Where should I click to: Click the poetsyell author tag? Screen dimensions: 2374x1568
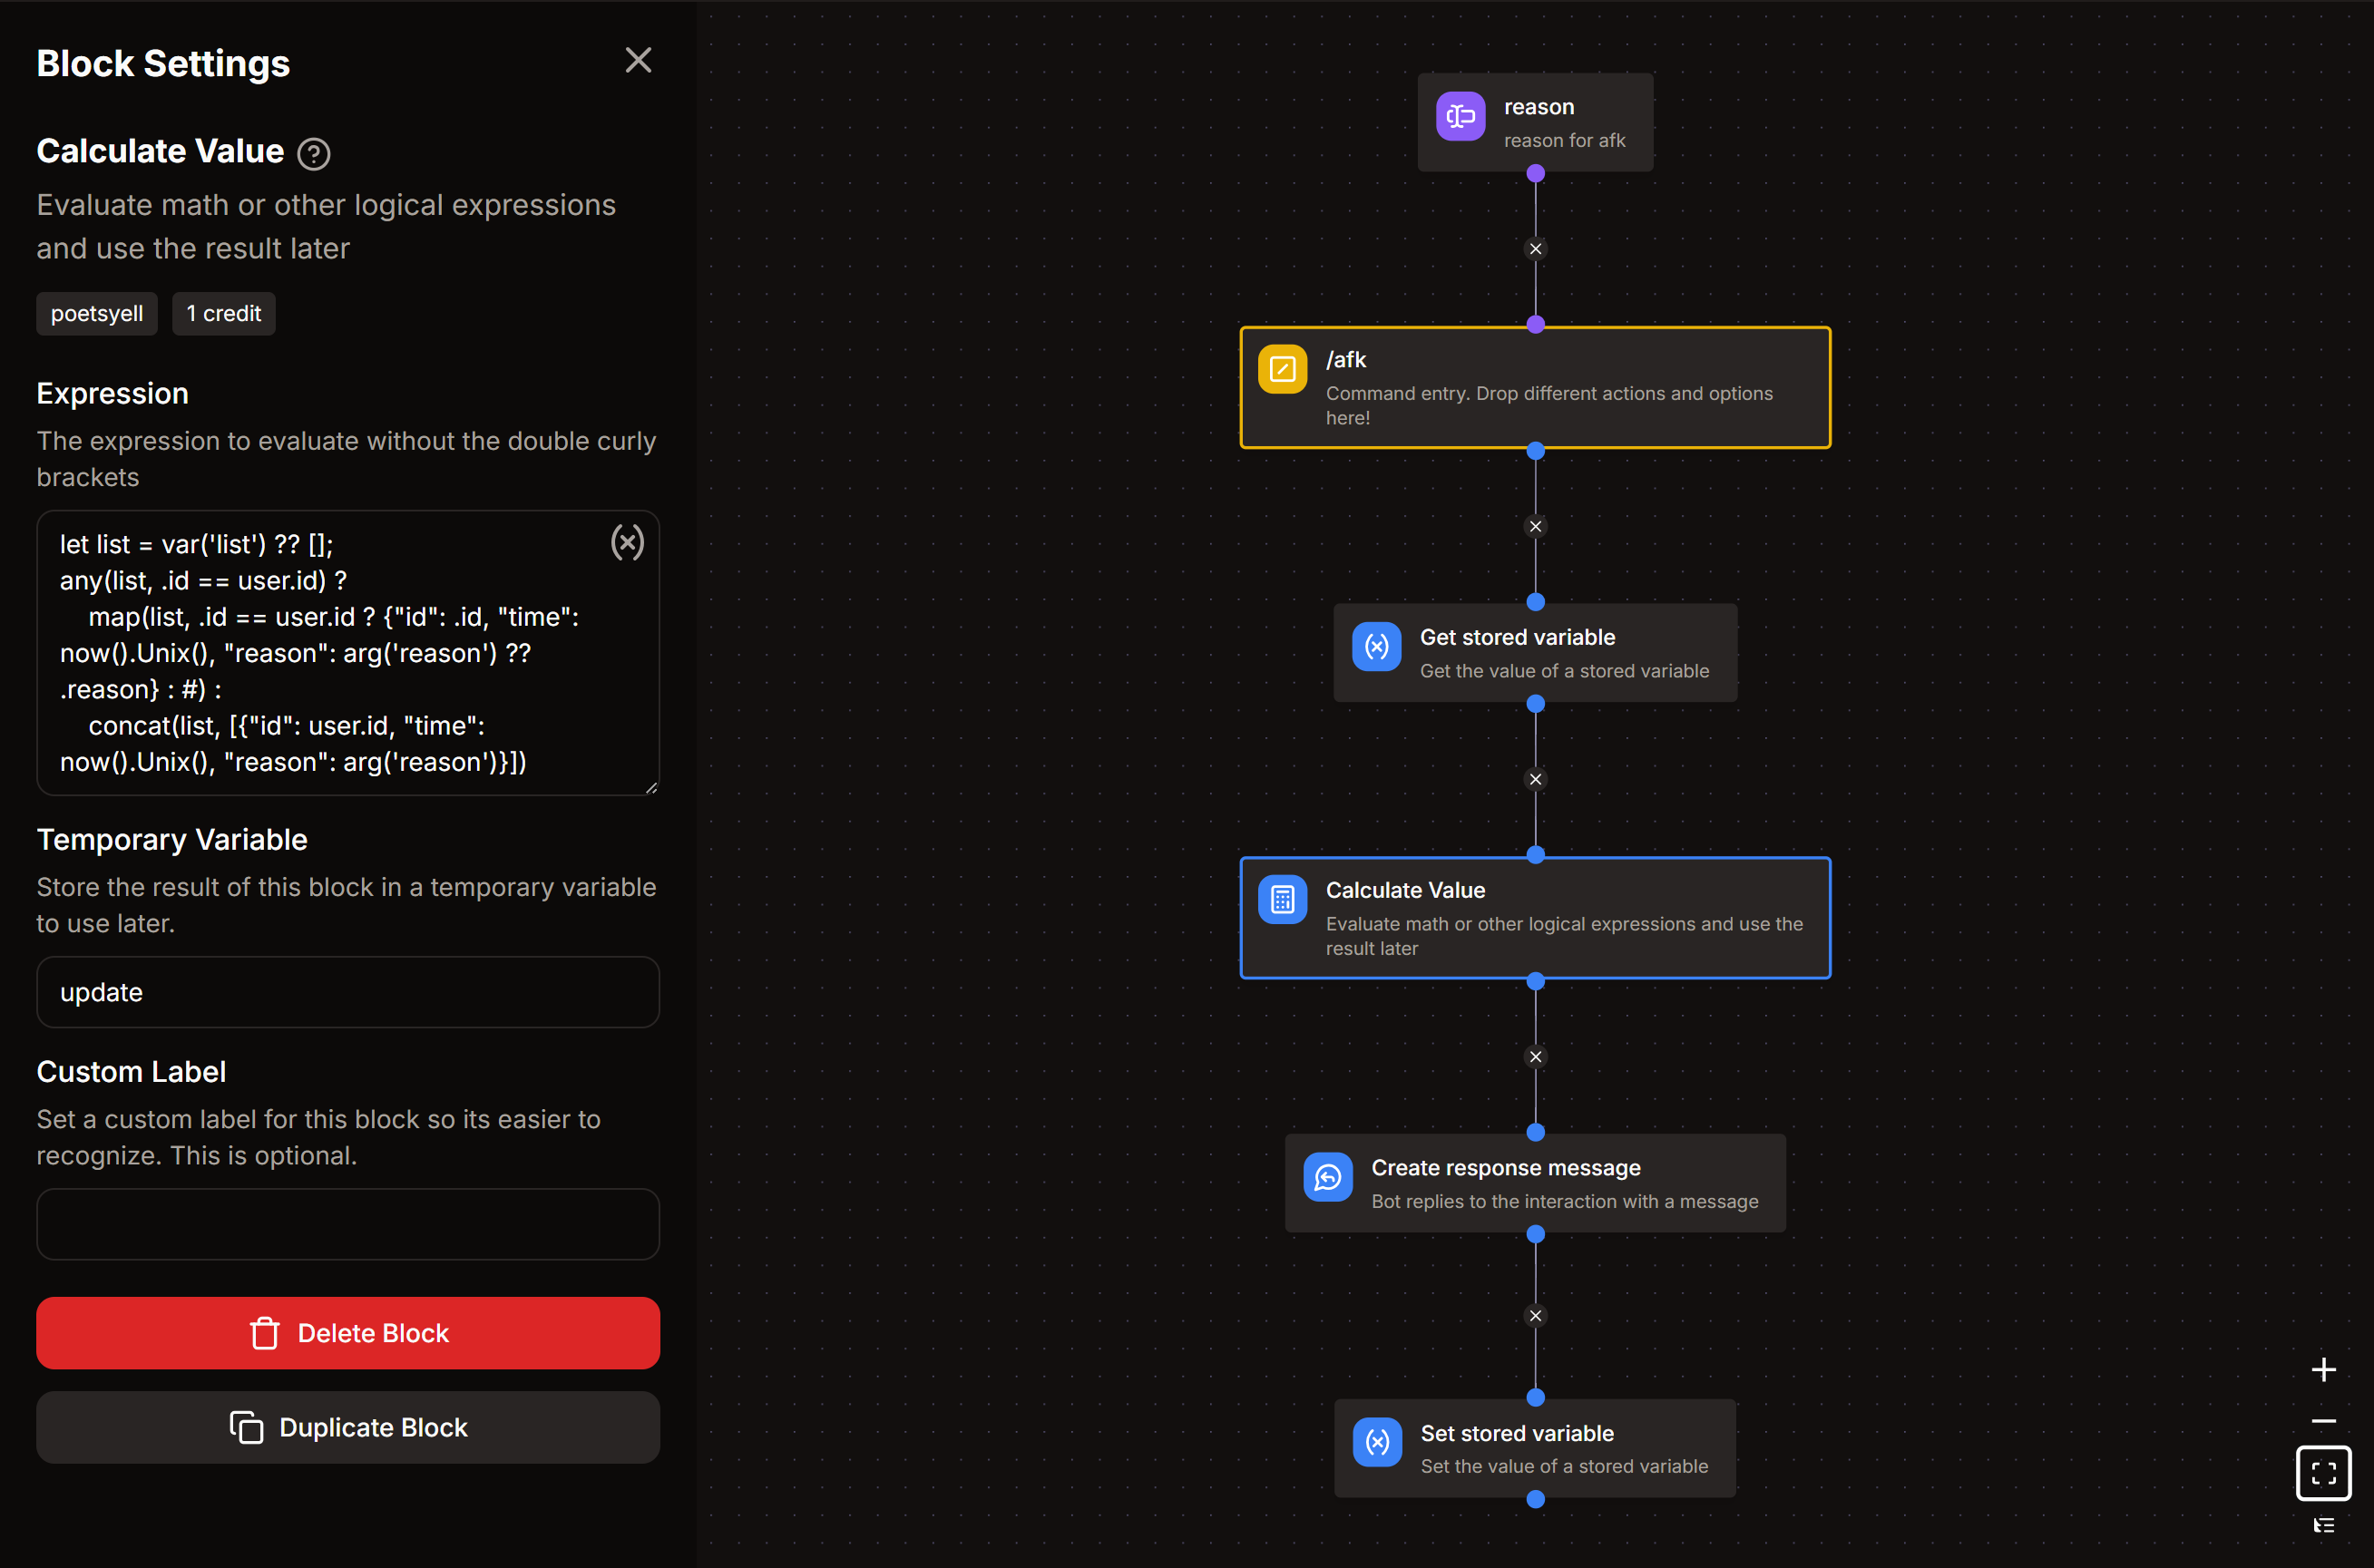click(x=97, y=314)
